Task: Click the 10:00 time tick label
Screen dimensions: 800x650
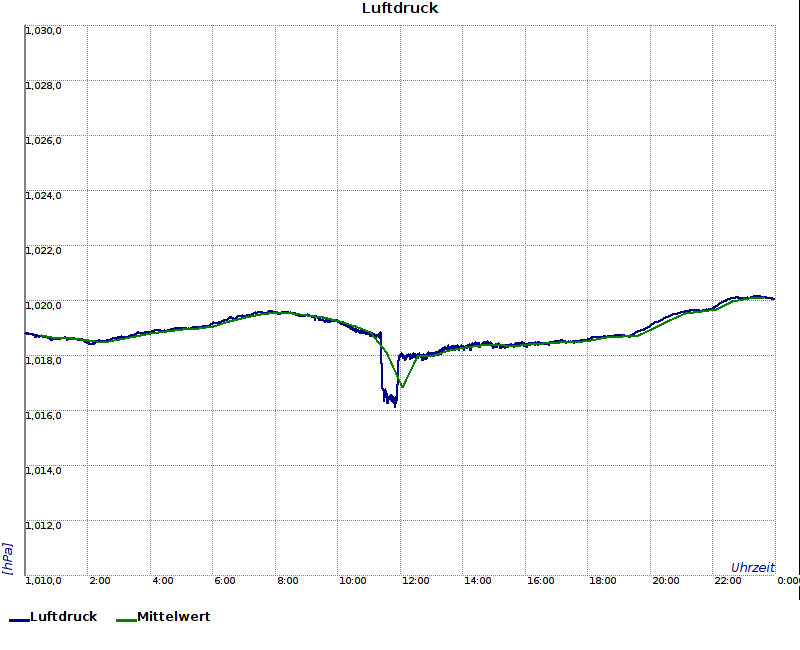Action: [x=353, y=581]
